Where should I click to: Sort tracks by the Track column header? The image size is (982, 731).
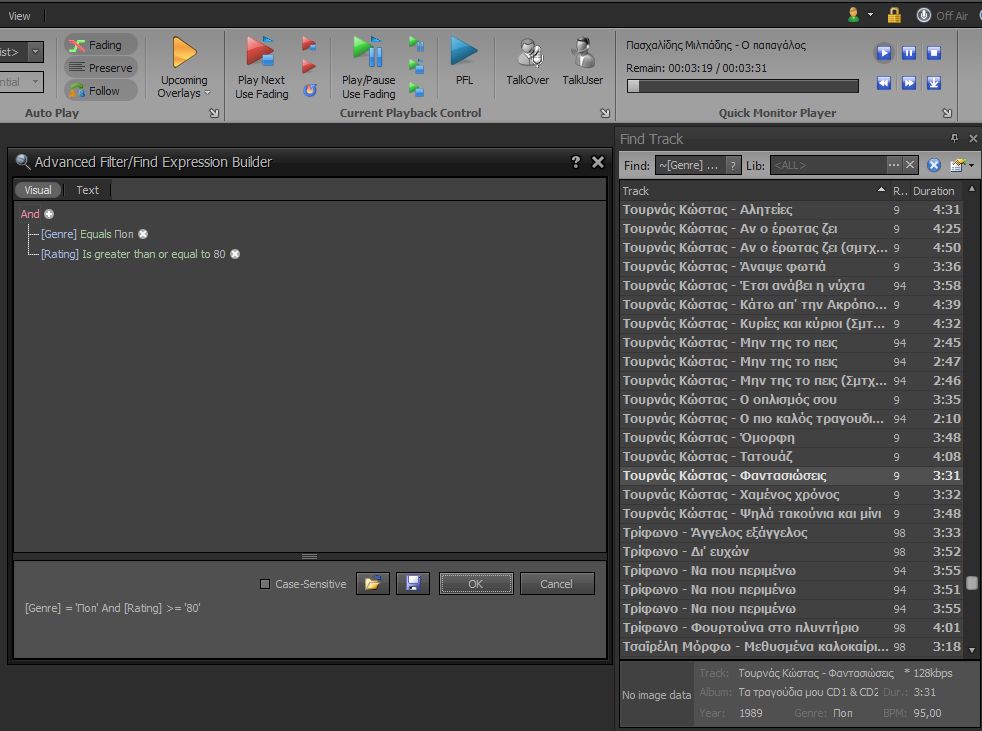pyautogui.click(x=750, y=190)
